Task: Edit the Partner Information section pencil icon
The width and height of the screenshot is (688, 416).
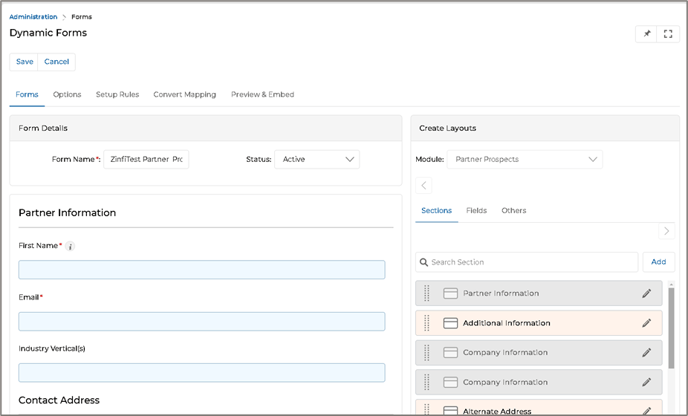Action: (646, 294)
